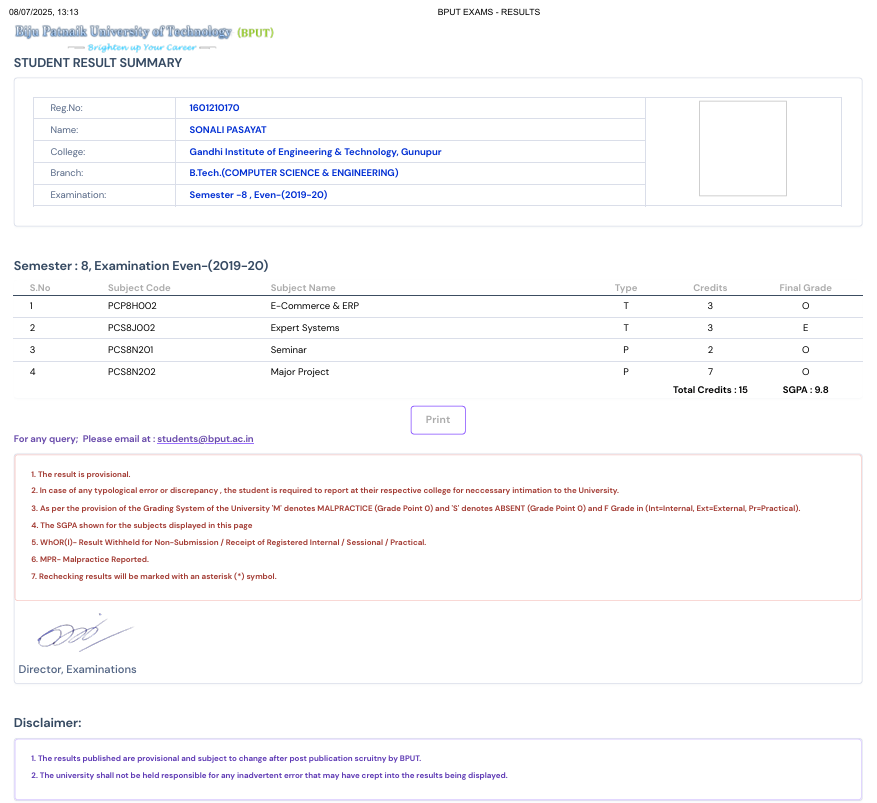Click the Final Grade column header
This screenshot has height=803, width=877.
tap(805, 288)
